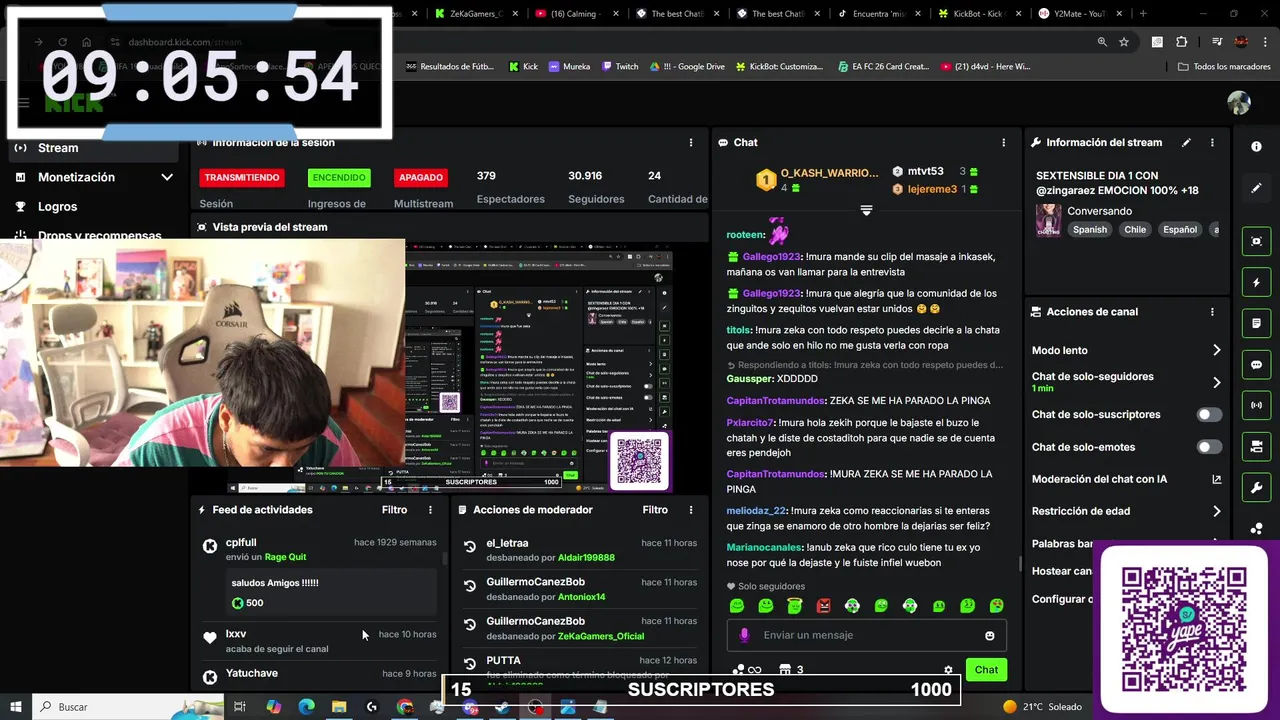1280x720 pixels.
Task: Open the Acciones de canal options menu
Action: coord(1212,312)
